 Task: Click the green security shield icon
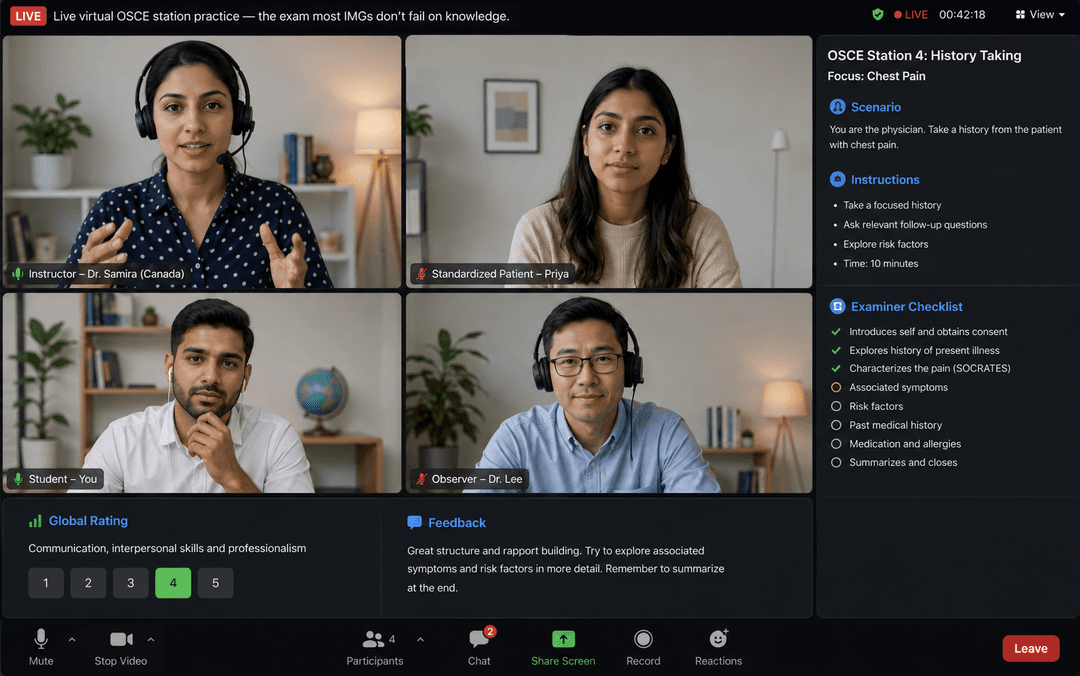[878, 14]
